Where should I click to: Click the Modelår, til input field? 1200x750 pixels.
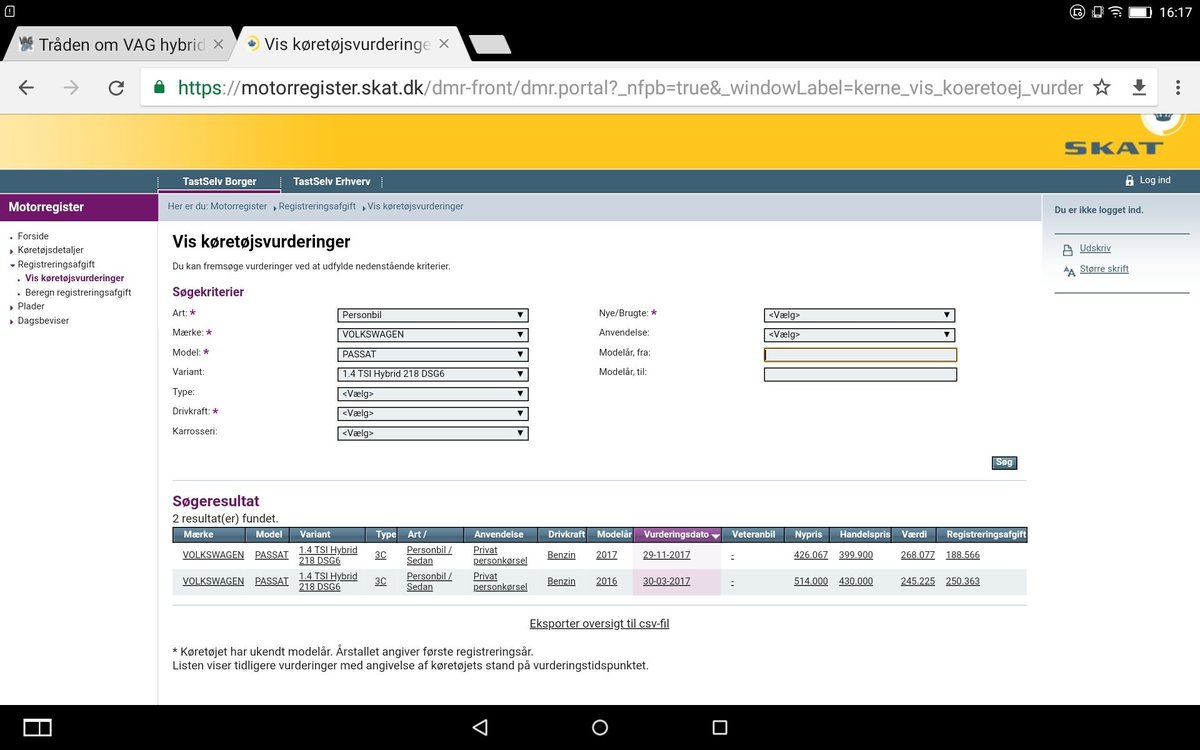859,375
